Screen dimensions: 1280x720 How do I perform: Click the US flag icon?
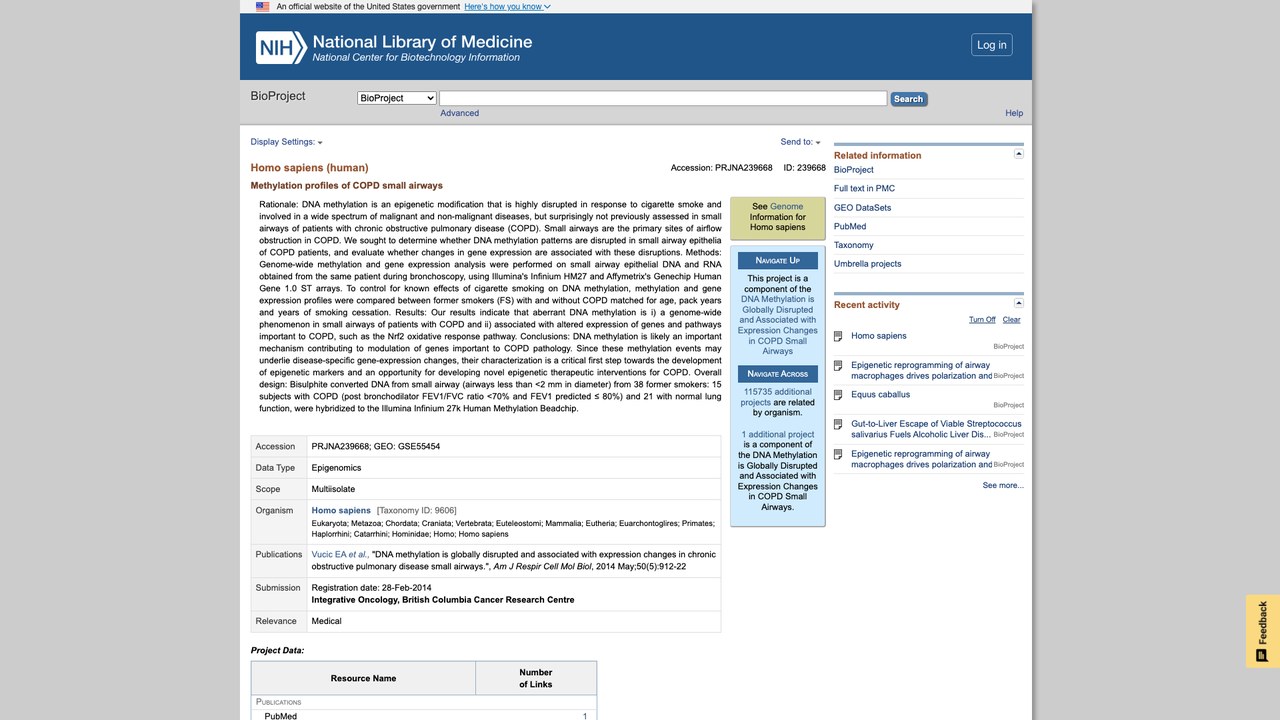coord(262,6)
